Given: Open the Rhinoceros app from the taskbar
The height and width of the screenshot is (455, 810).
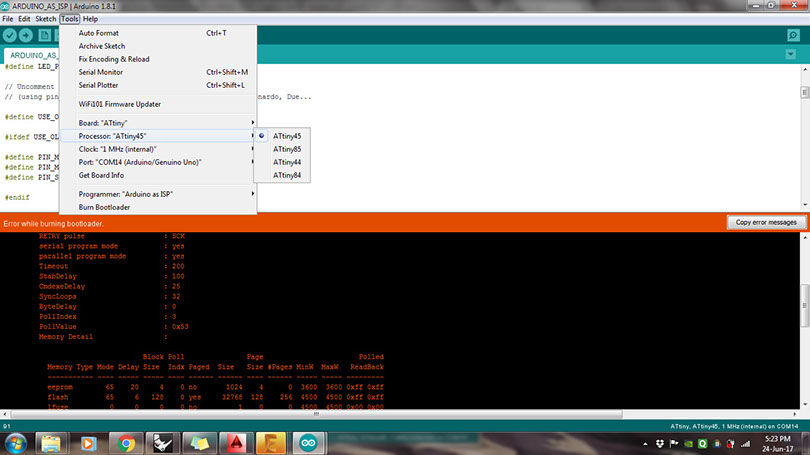Looking at the screenshot, I should point(163,443).
